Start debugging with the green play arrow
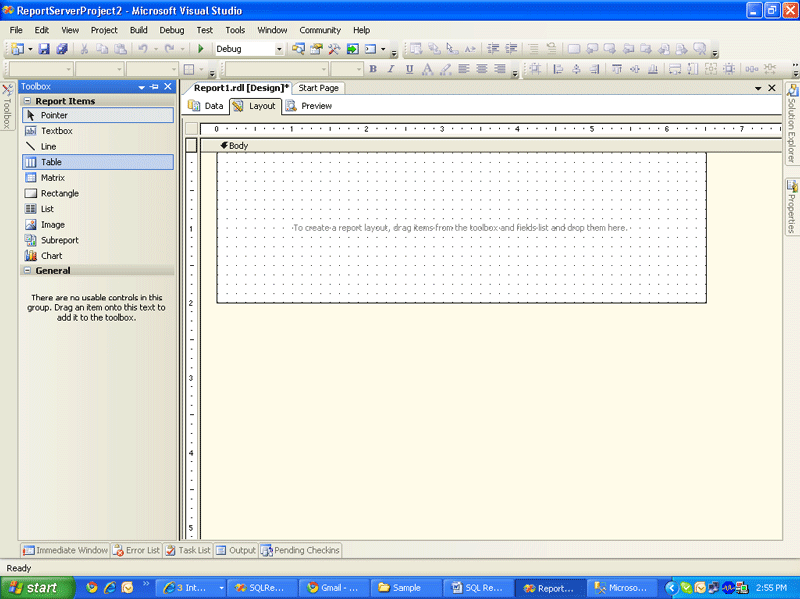This screenshot has height=599, width=800. 201,49
